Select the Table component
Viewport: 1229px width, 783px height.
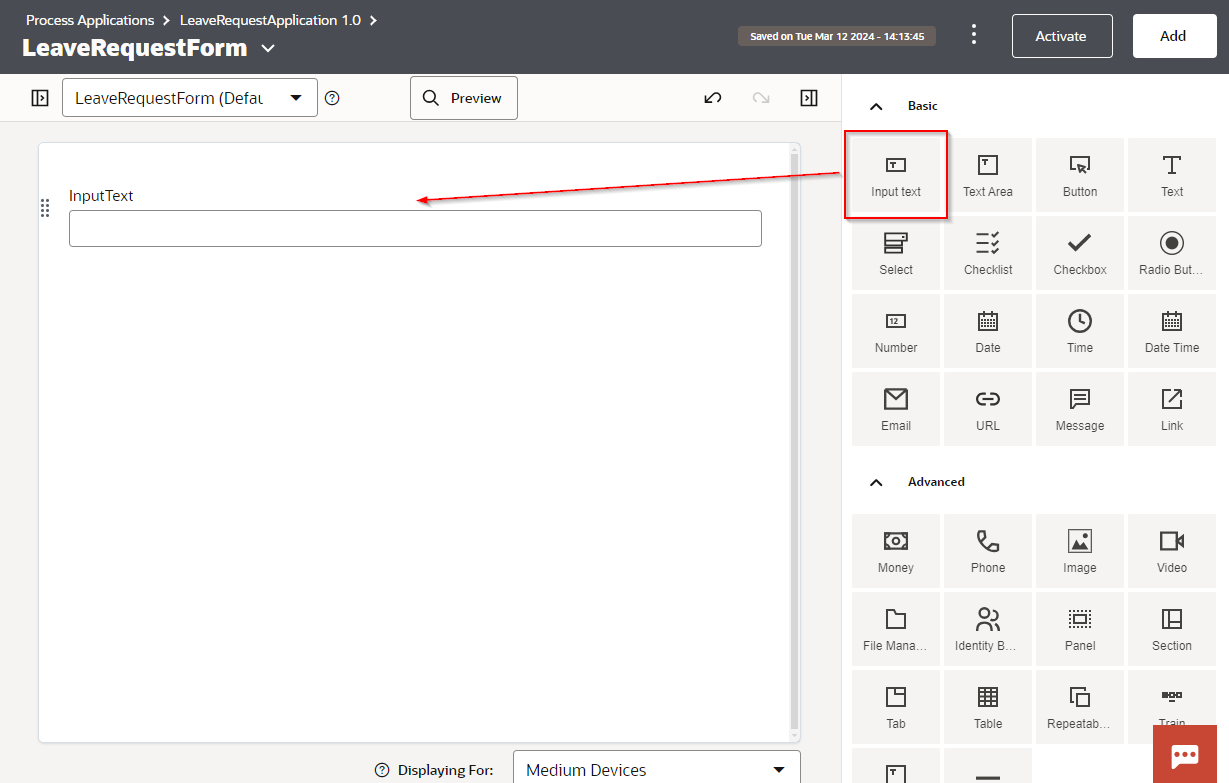987,708
